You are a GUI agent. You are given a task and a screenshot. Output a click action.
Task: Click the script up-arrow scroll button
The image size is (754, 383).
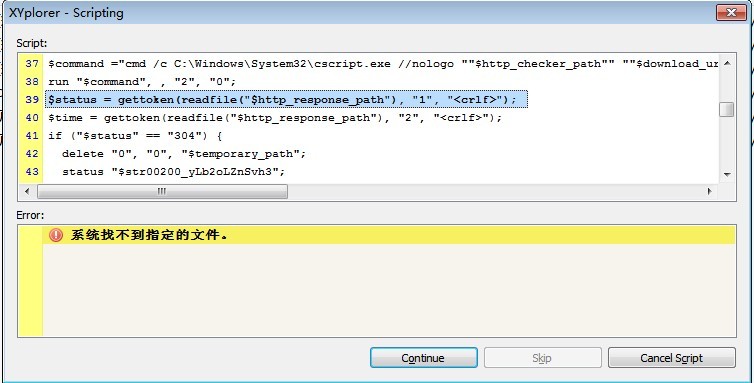tap(727, 63)
